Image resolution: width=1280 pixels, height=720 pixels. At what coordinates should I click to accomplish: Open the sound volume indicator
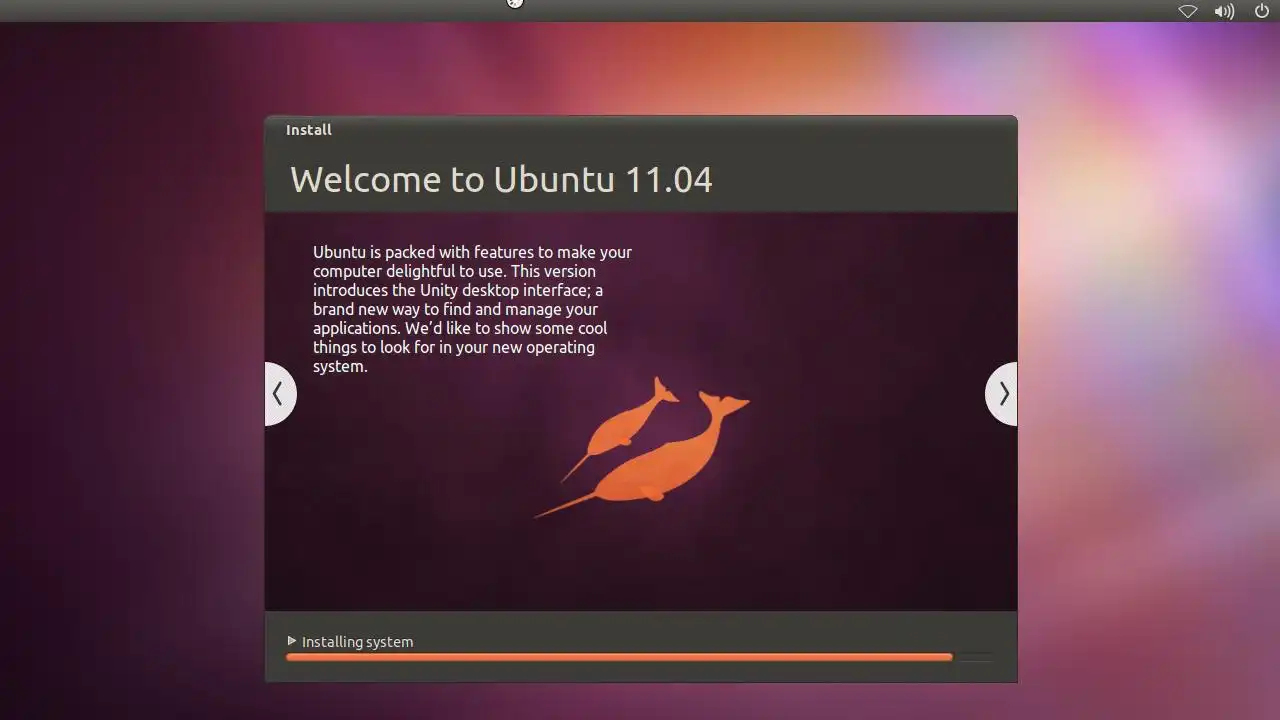(1225, 11)
